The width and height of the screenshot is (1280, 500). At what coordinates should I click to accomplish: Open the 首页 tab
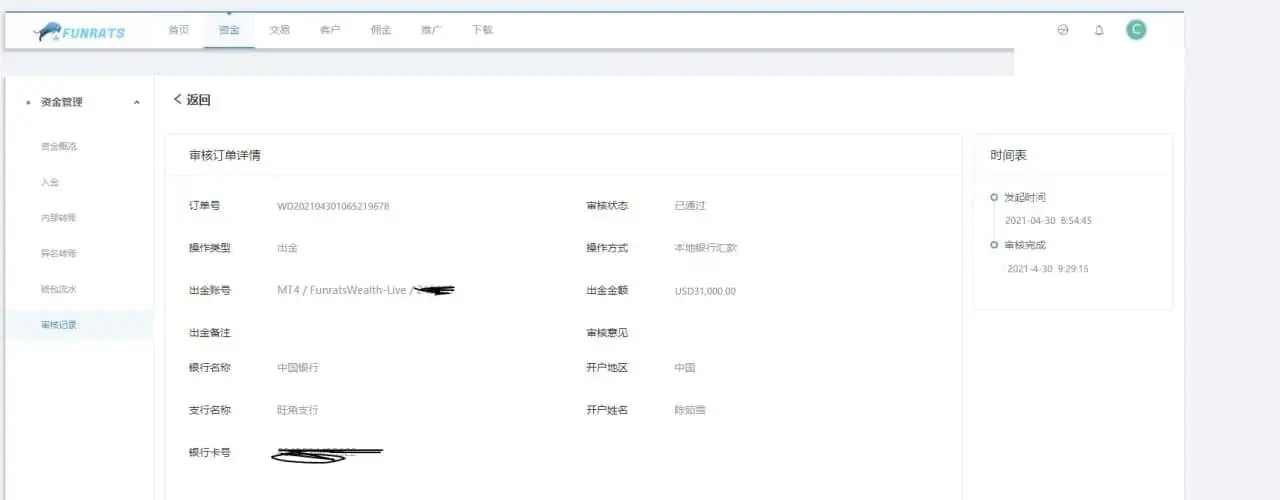(x=178, y=30)
